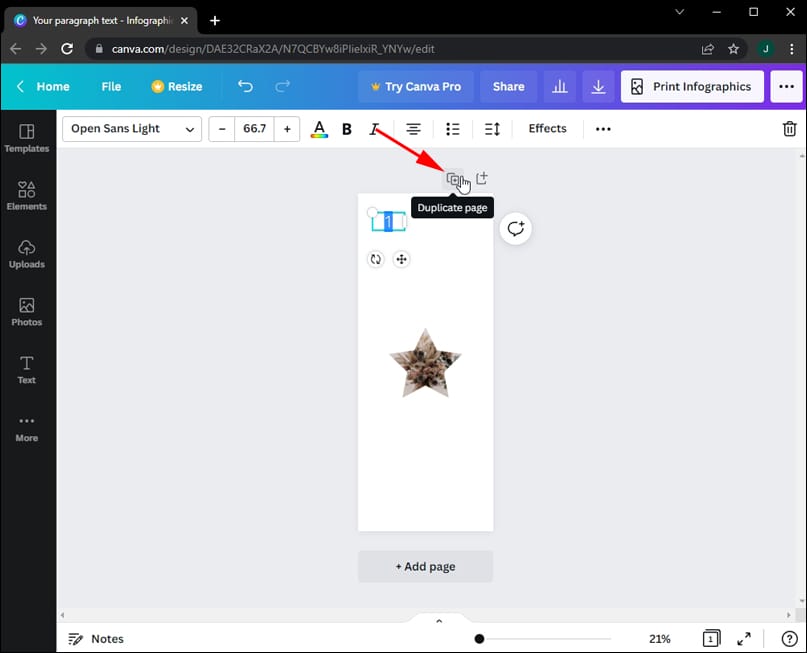Select the Your paragraph text browser tab

[x=97, y=20]
